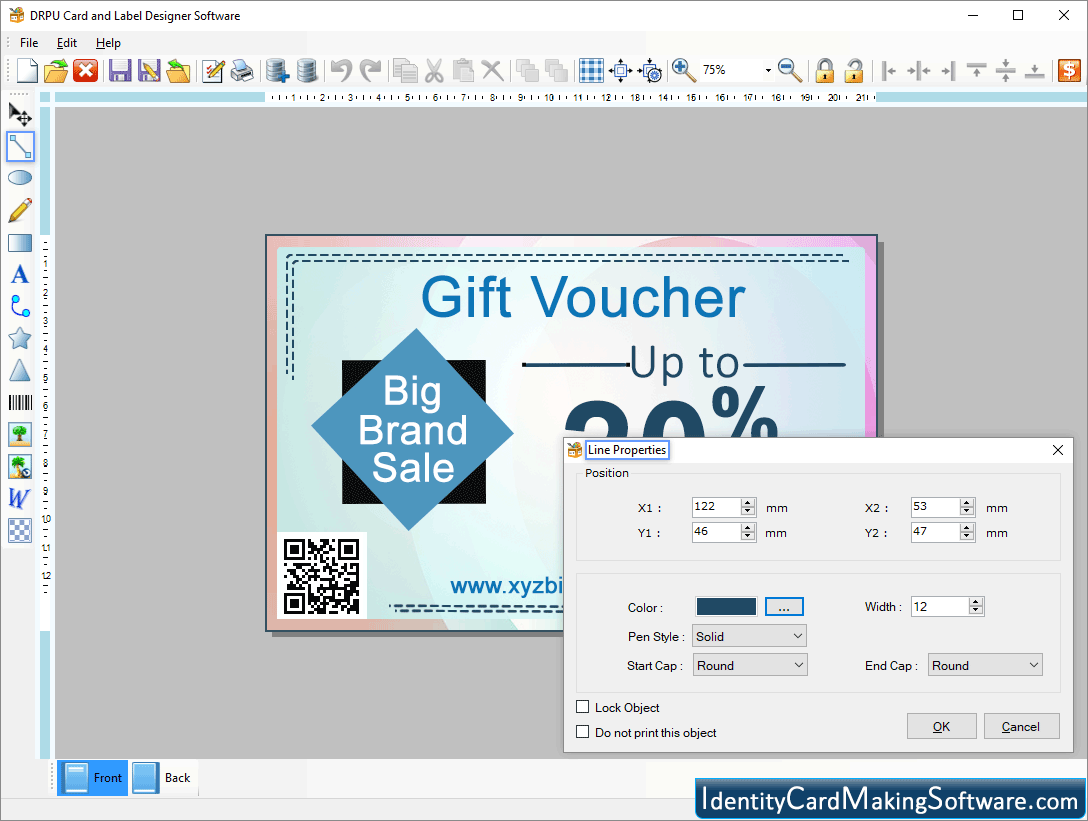
Task: Switch to the Back card tab
Action: pyautogui.click(x=164, y=778)
